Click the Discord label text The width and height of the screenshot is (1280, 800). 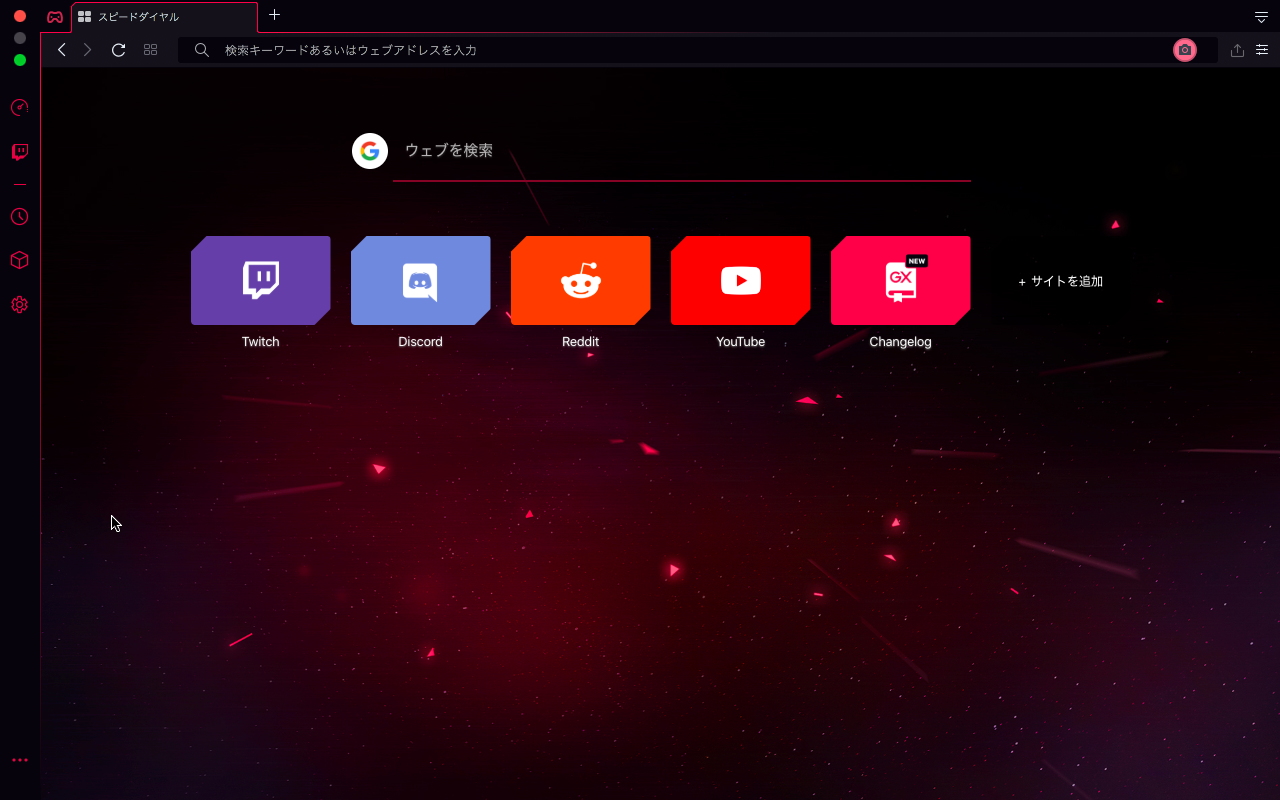[x=420, y=342]
